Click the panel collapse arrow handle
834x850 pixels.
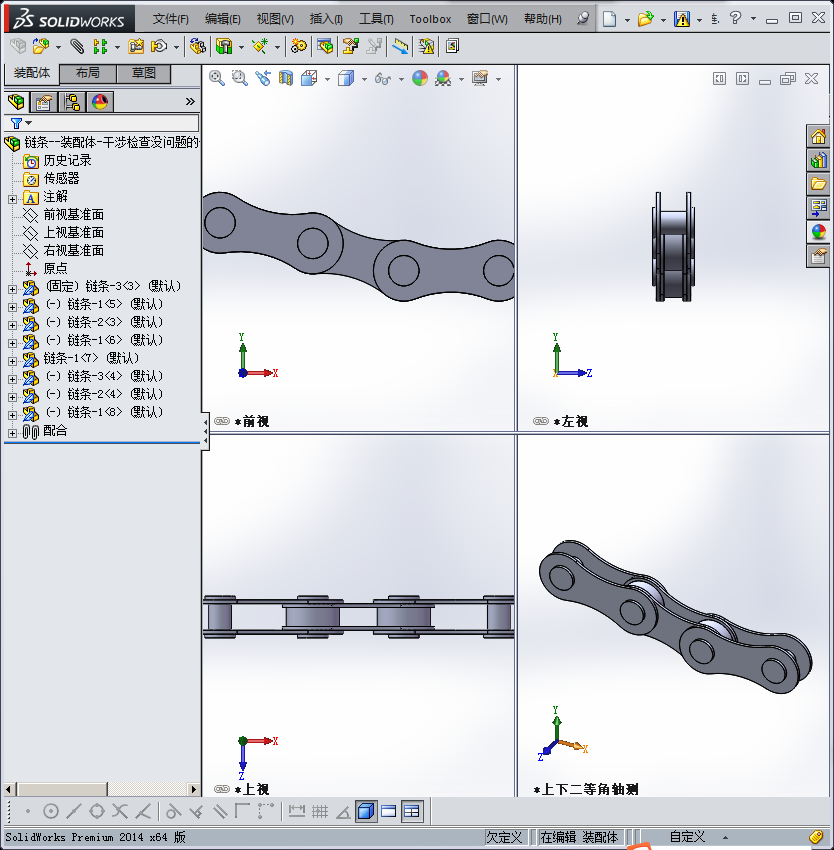pos(205,432)
